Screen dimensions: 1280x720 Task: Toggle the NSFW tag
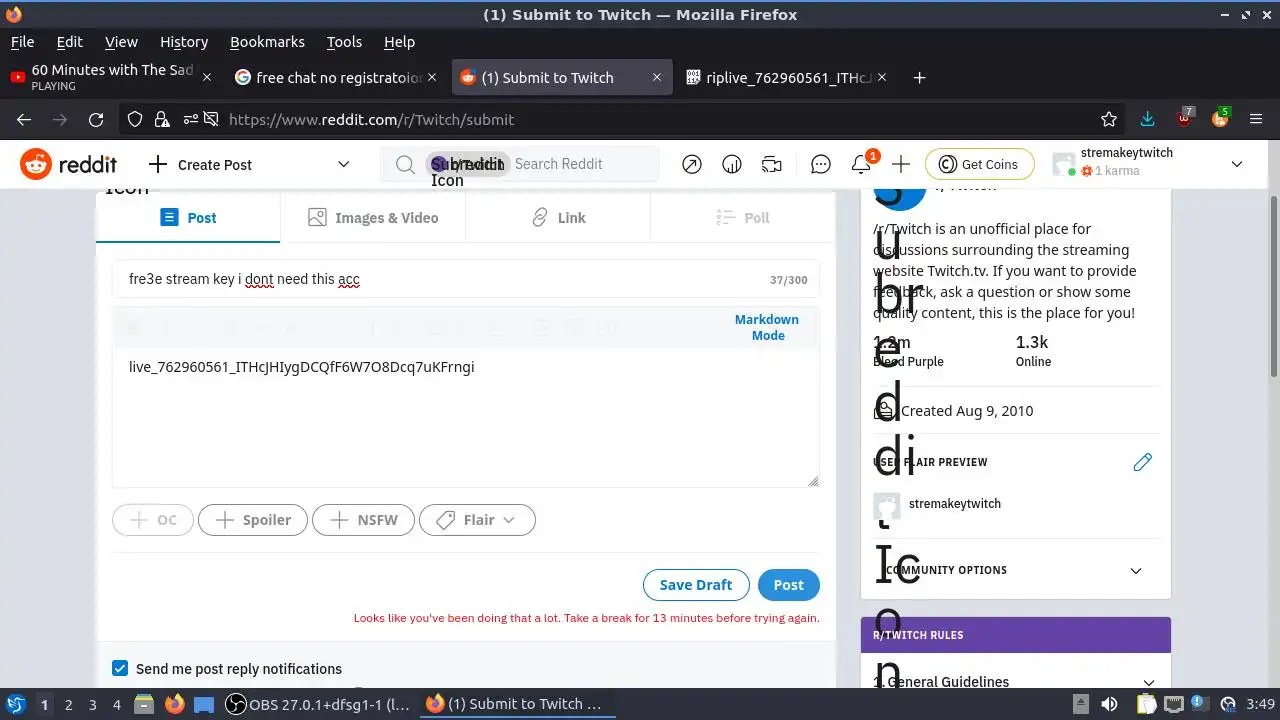(x=364, y=520)
